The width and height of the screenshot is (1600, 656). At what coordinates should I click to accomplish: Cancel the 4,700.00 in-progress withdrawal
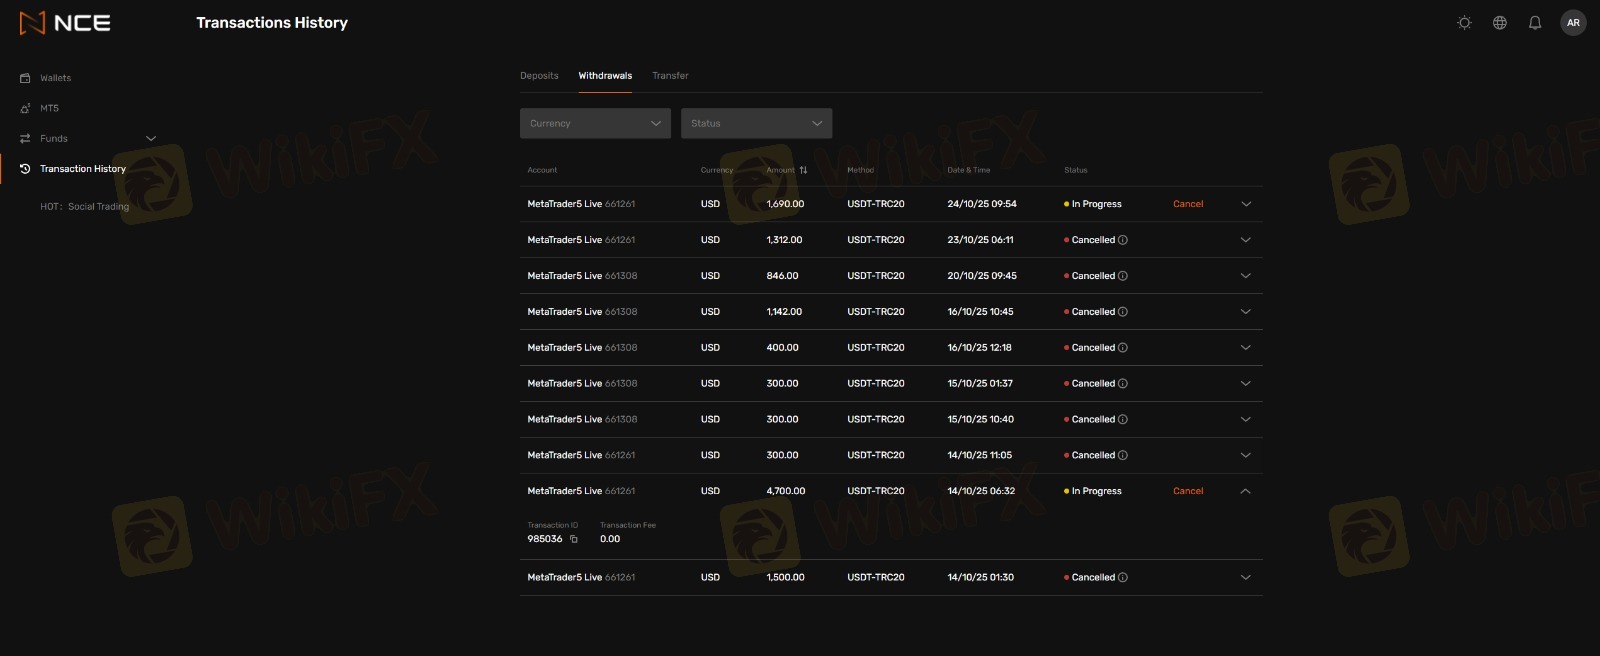point(1188,491)
